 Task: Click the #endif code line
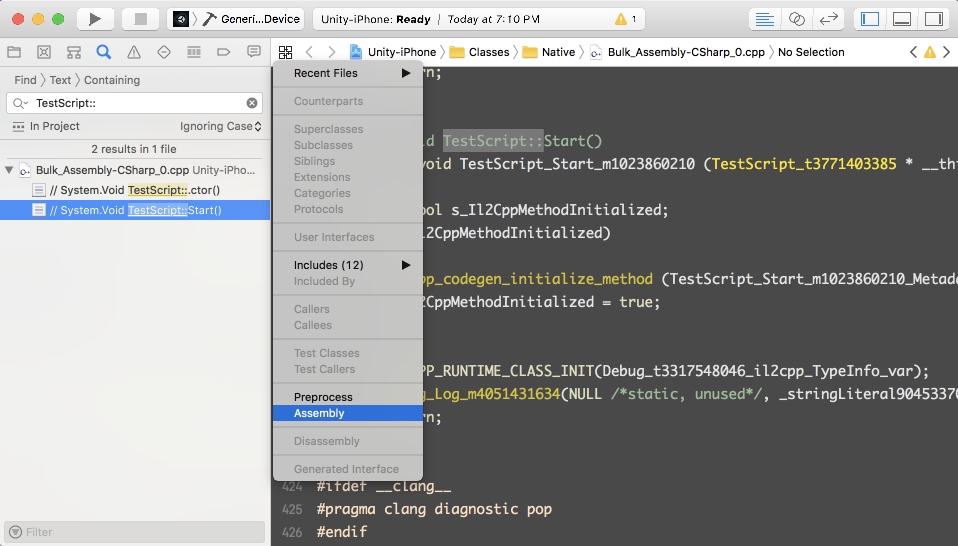(x=342, y=532)
